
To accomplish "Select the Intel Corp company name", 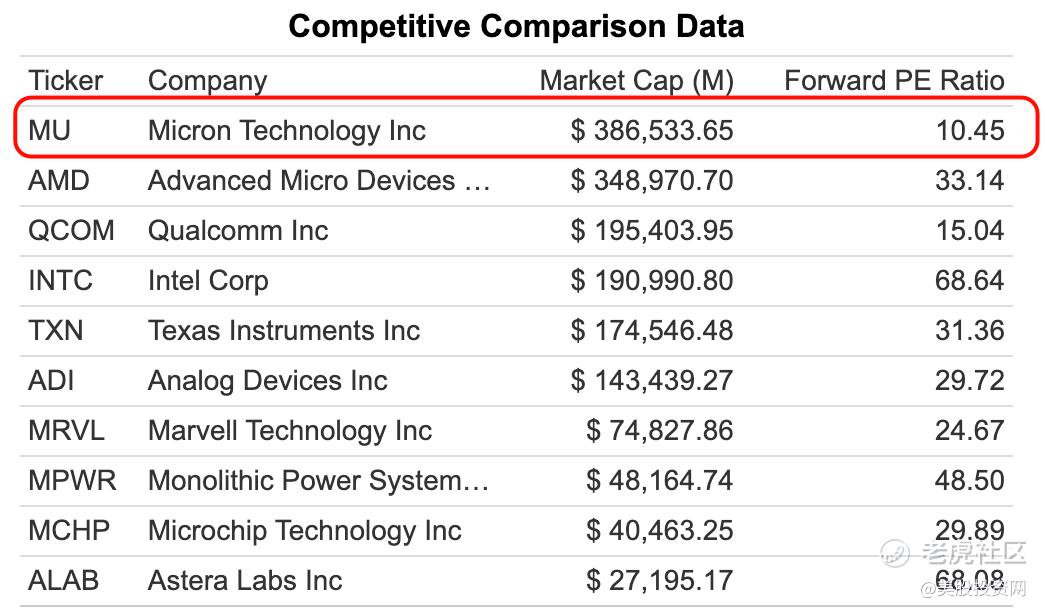I will (208, 281).
